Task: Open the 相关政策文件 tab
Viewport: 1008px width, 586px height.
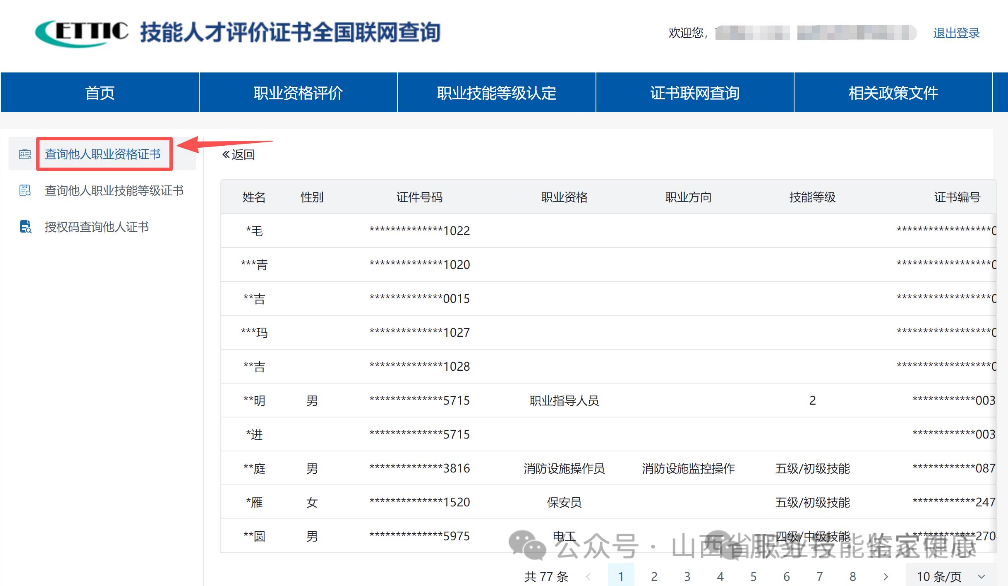Action: [893, 93]
